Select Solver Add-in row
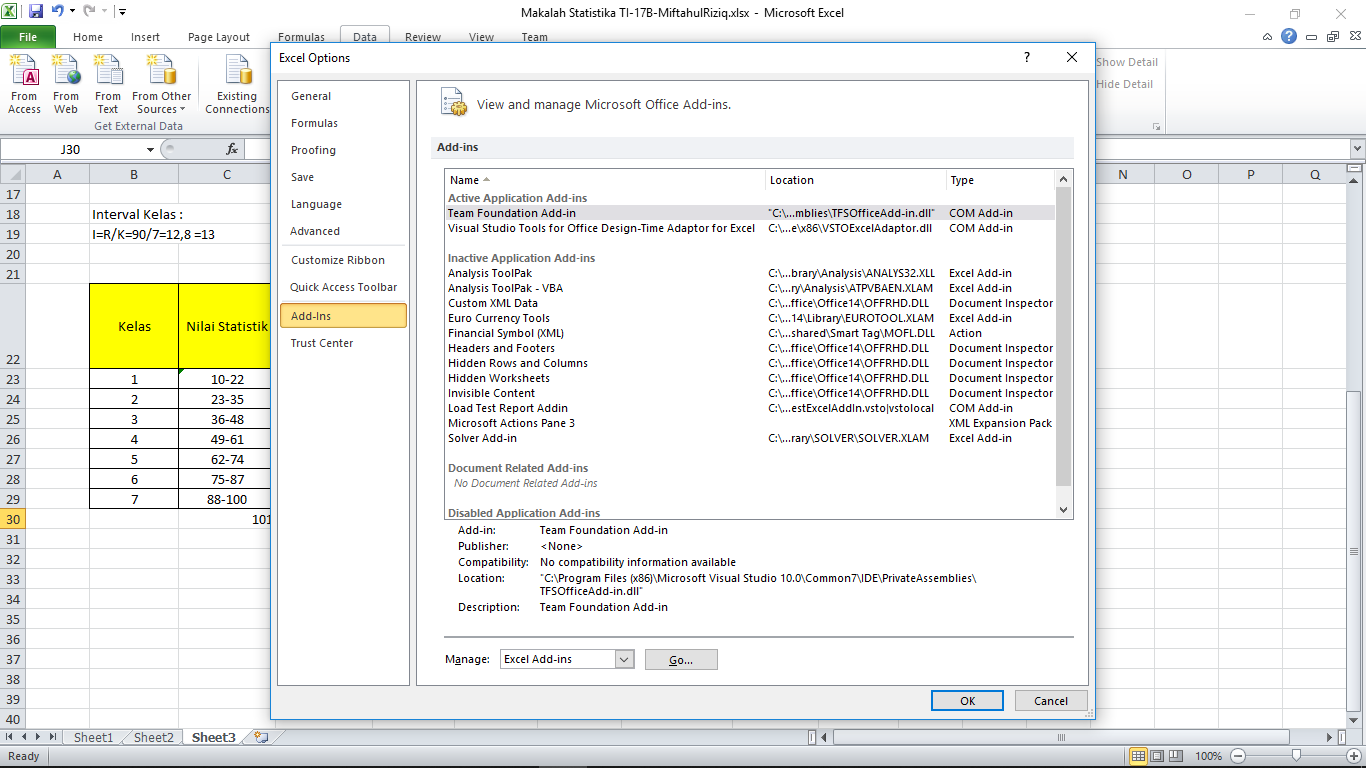1366x768 pixels. tap(750, 438)
